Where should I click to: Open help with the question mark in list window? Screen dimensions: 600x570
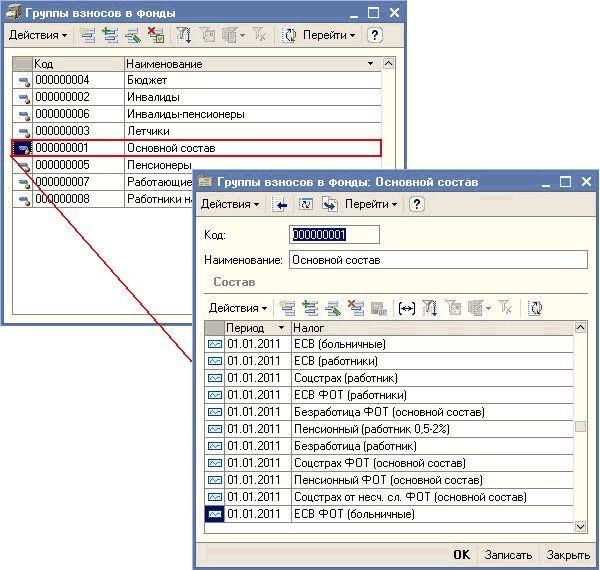375,35
